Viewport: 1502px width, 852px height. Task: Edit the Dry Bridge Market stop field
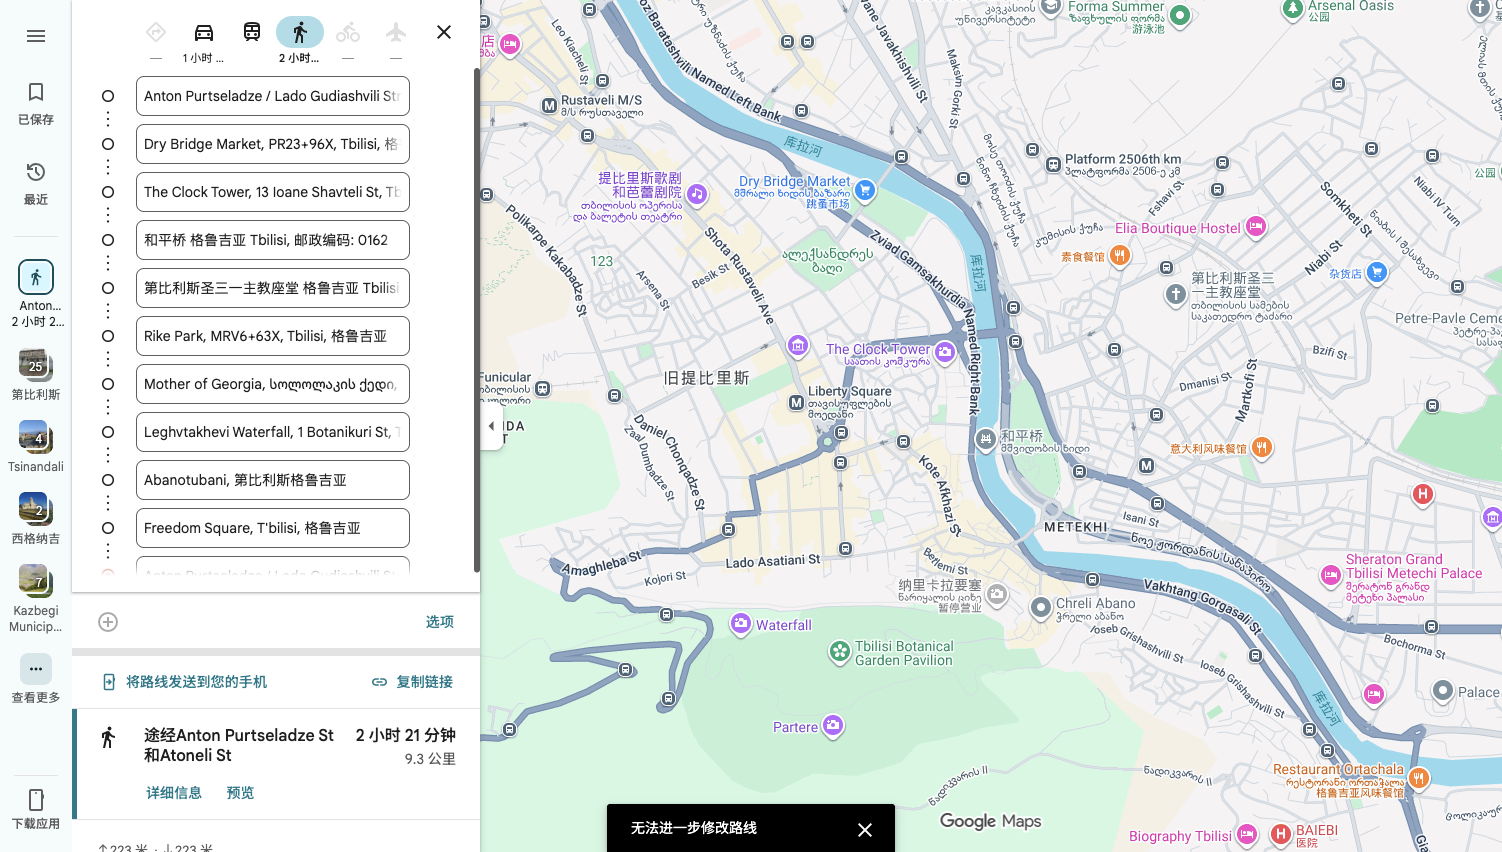coord(273,144)
